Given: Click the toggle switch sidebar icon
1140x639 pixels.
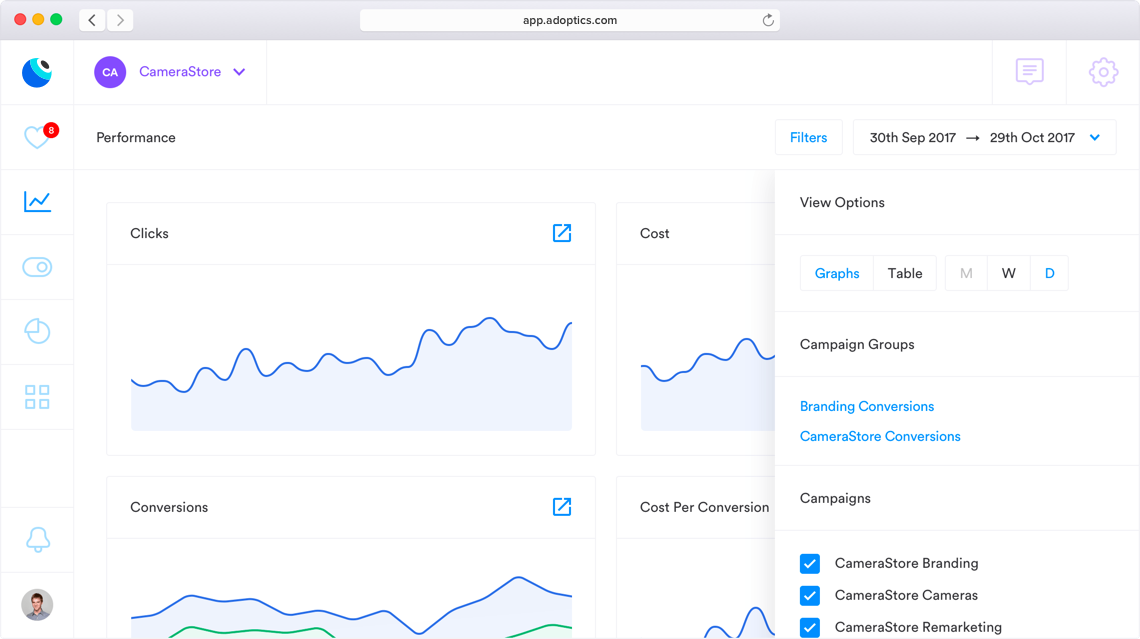Looking at the screenshot, I should 37,267.
